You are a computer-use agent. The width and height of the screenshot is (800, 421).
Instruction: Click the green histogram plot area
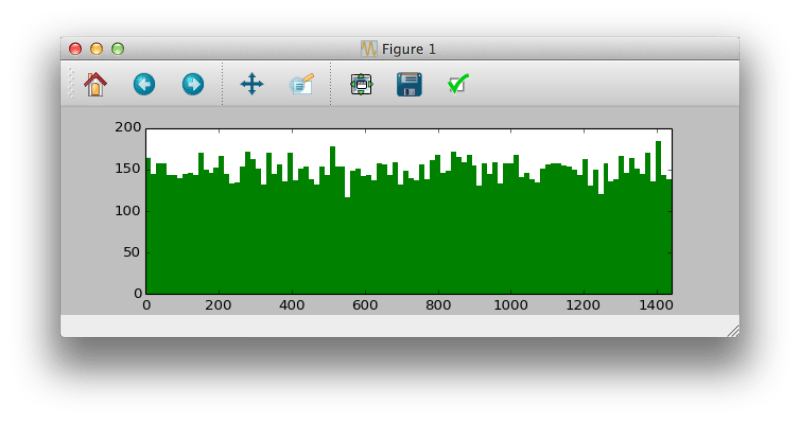pyautogui.click(x=409, y=211)
